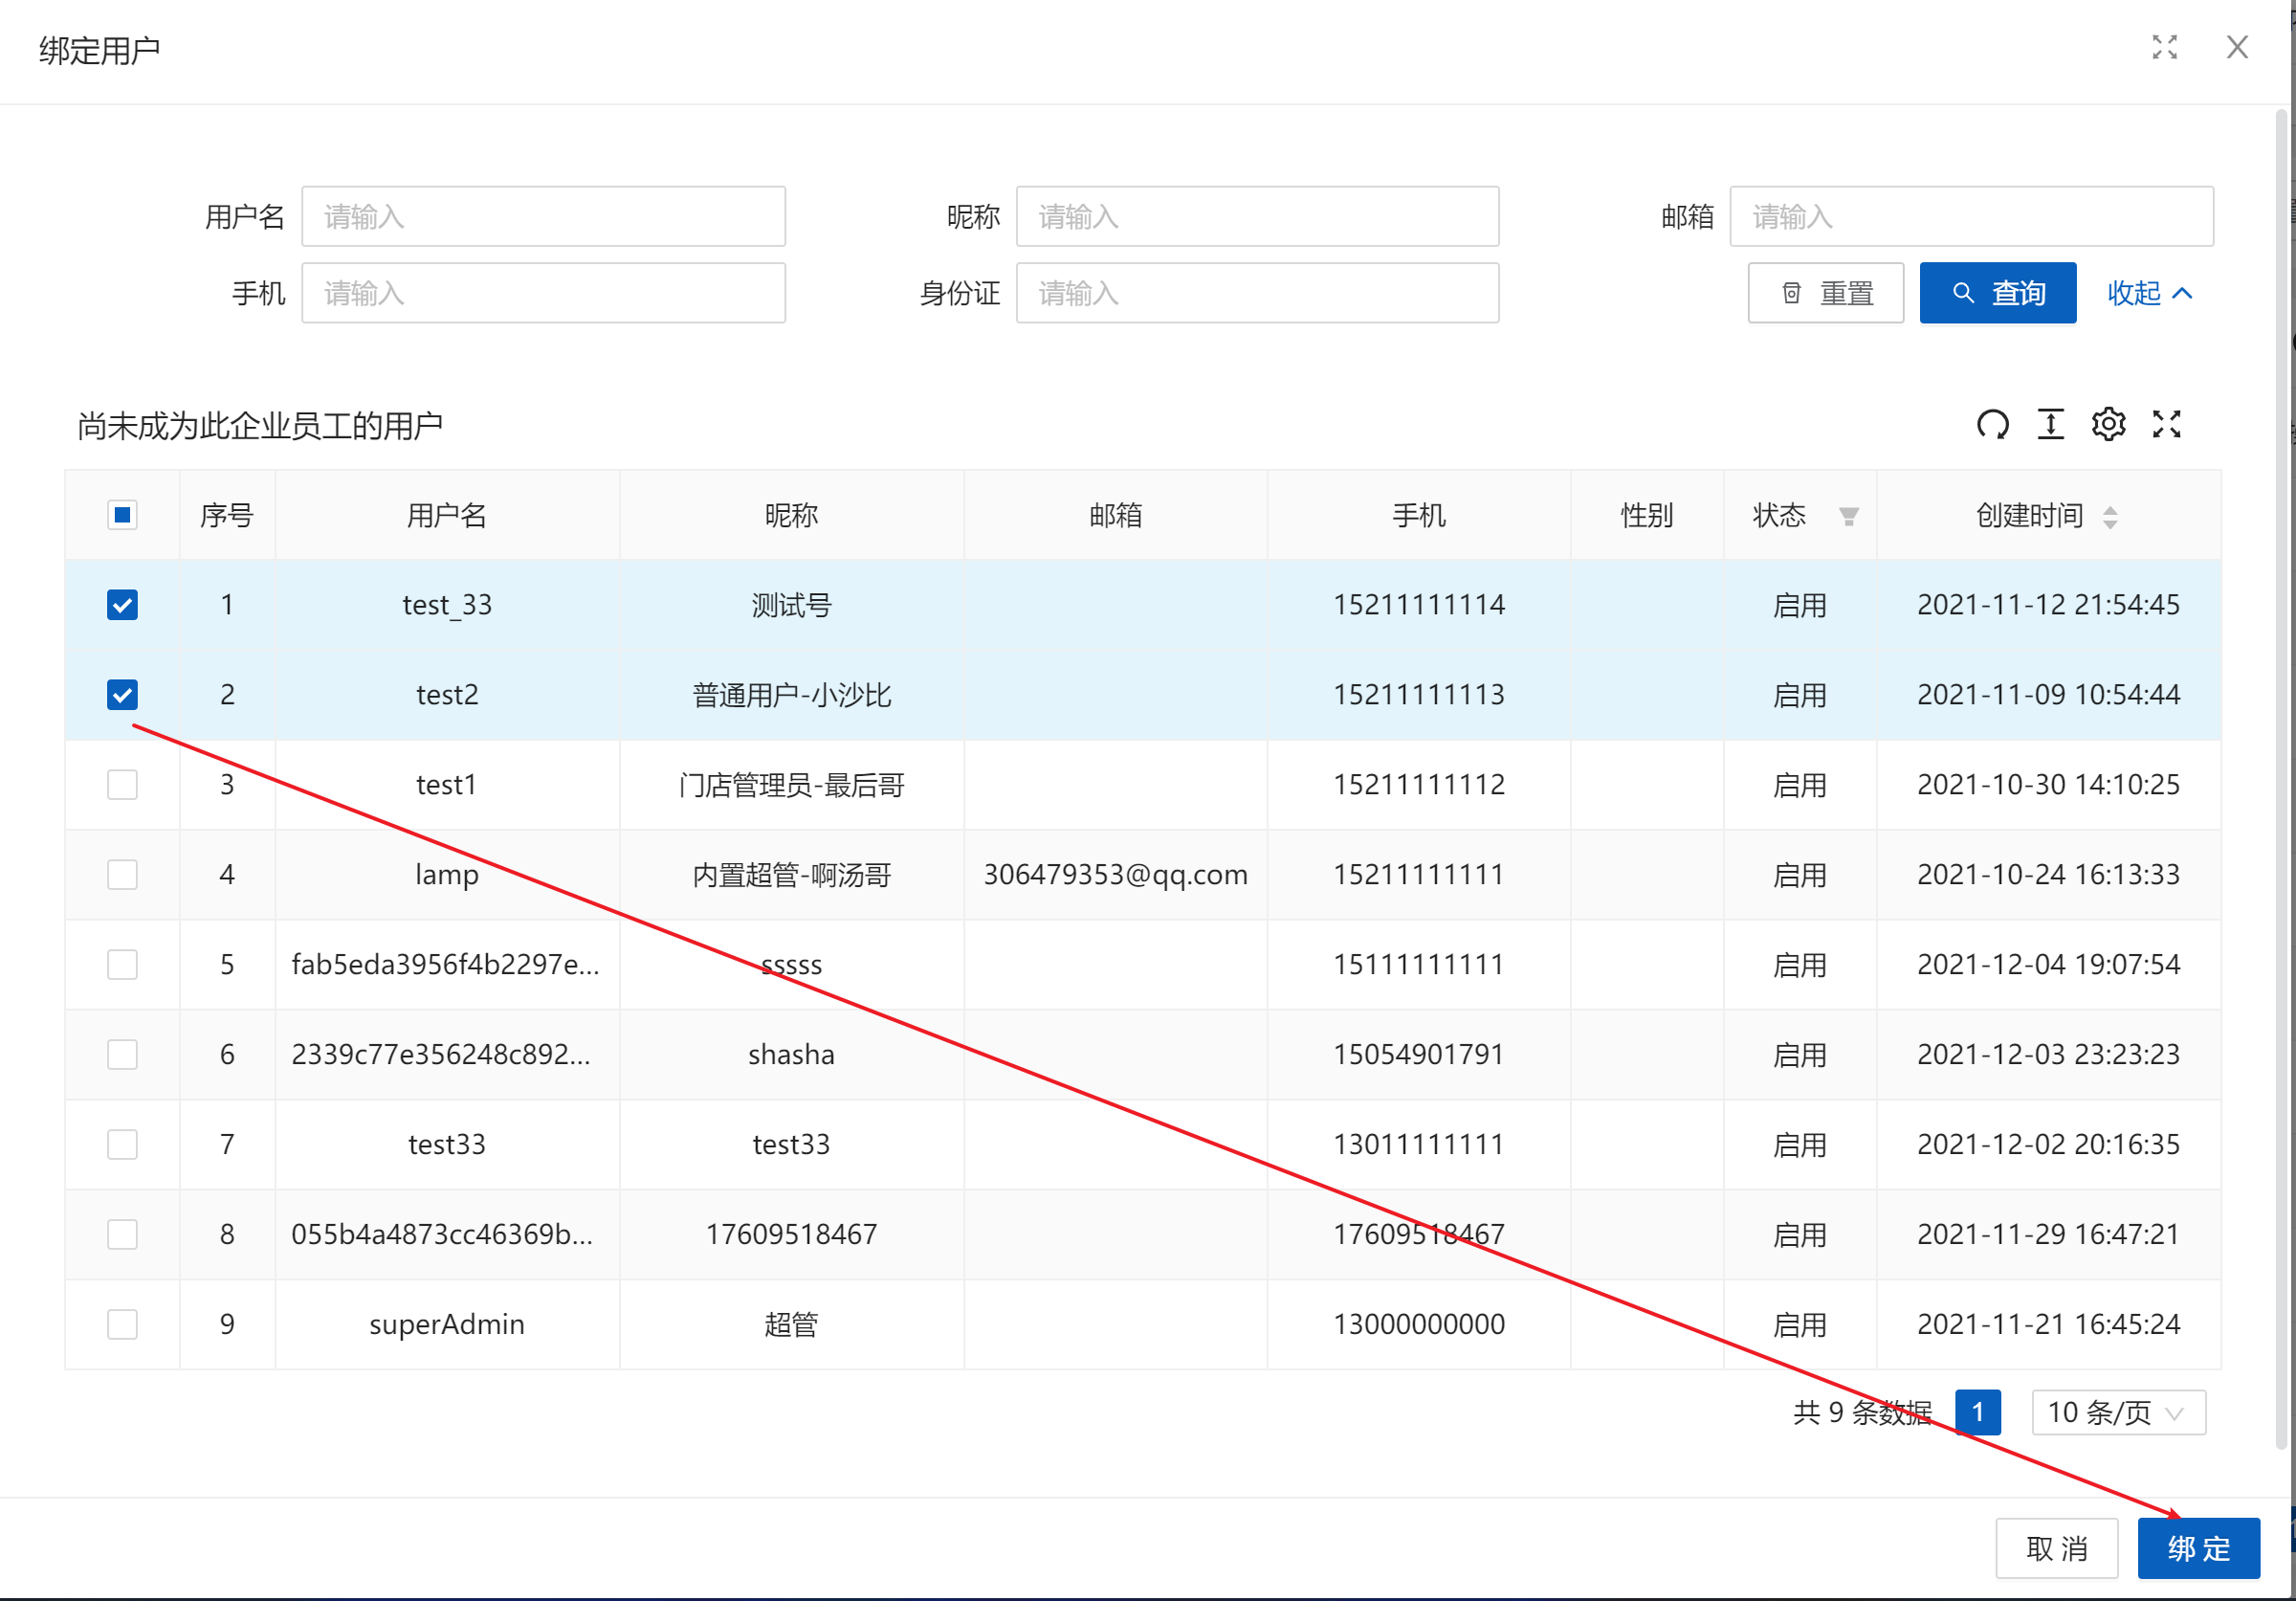The height and width of the screenshot is (1601, 2296).
Task: Focus the 用户名 input field
Action: point(543,216)
